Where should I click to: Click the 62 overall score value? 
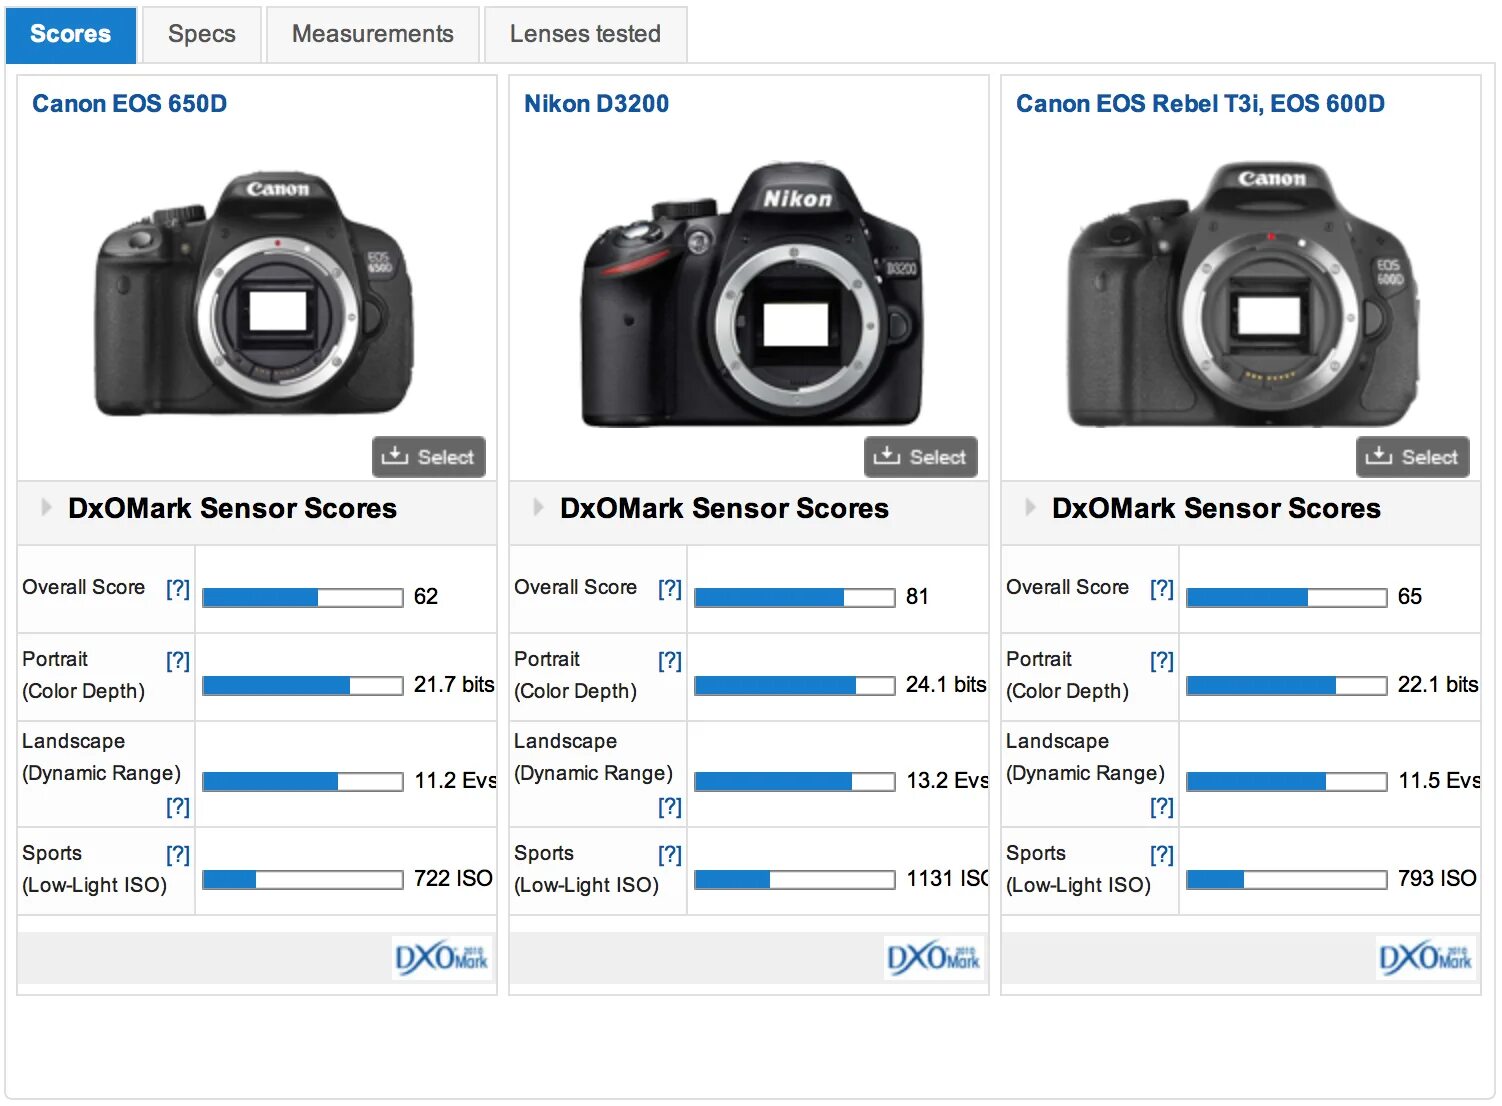[x=426, y=597]
